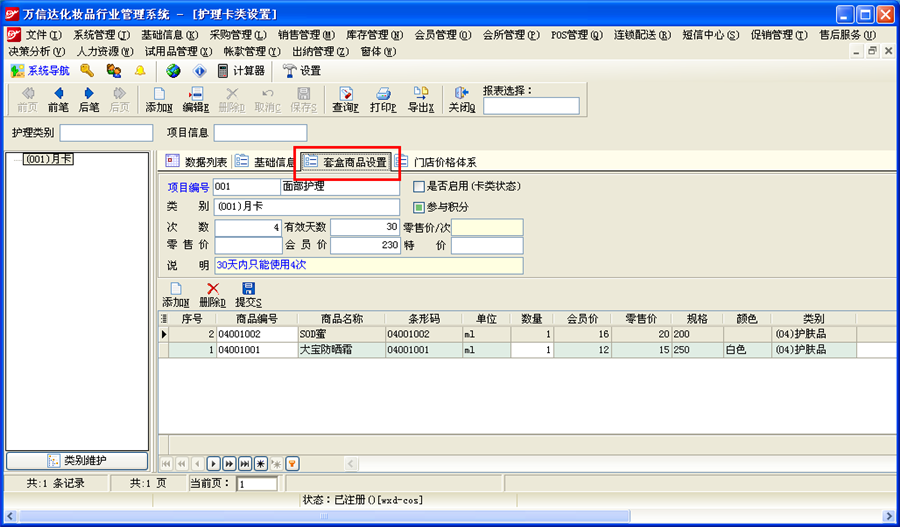
Task: Click the 项目信息 search field
Action: click(x=260, y=133)
